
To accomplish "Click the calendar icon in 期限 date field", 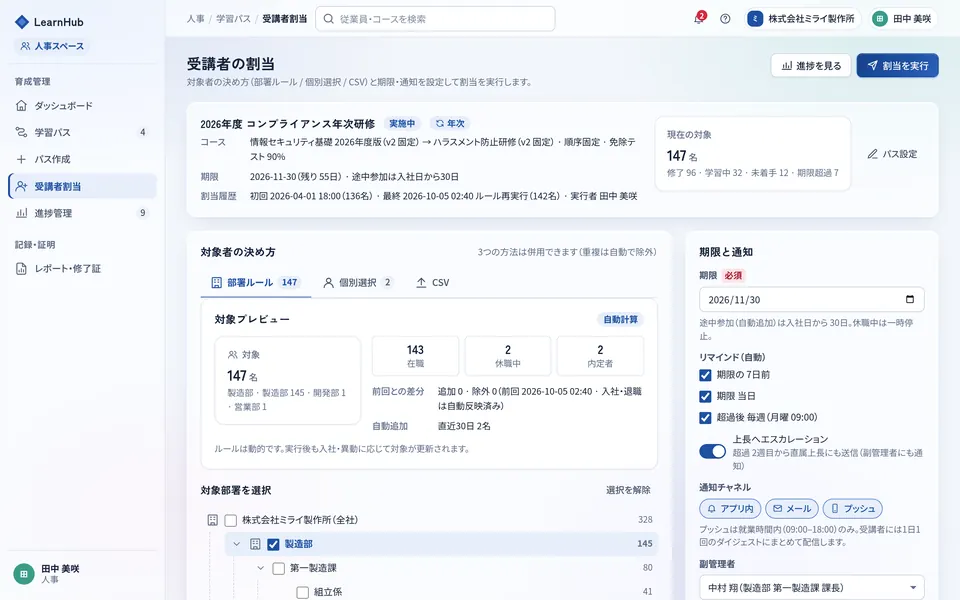I will 910,299.
